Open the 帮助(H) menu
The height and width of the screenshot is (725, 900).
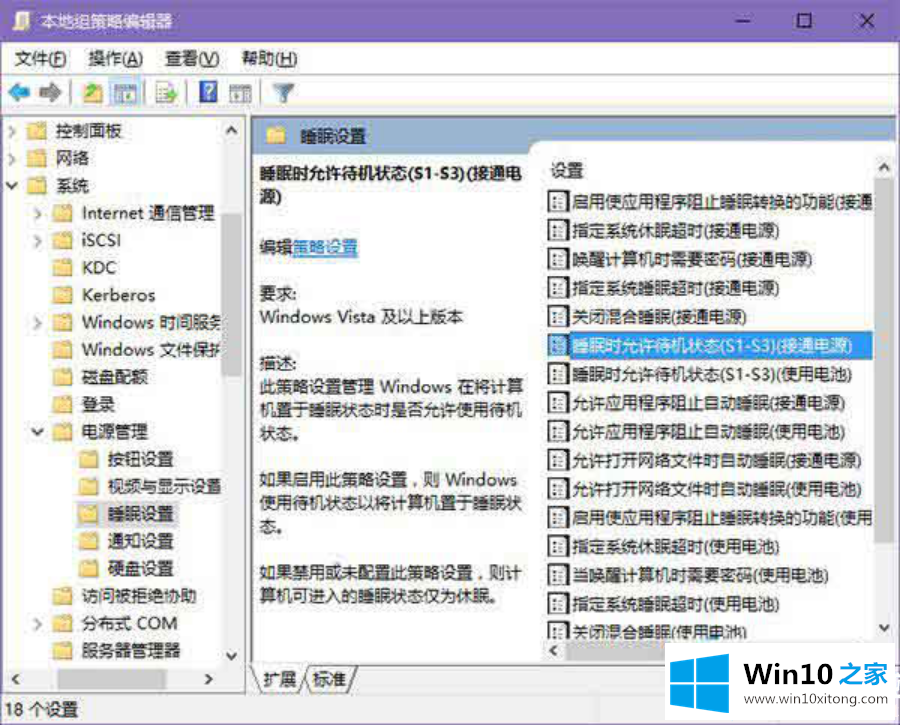click(269, 59)
